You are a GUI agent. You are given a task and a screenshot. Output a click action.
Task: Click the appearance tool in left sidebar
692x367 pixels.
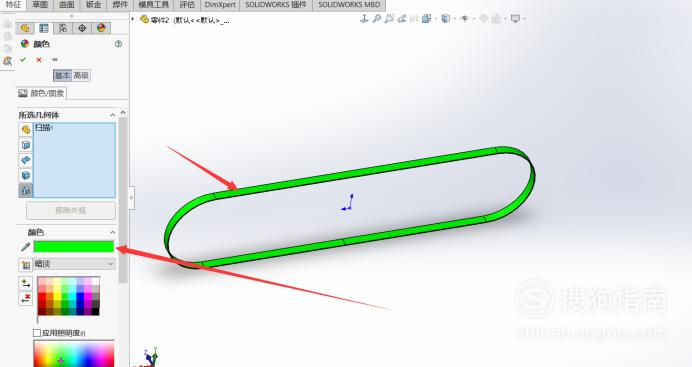(7, 61)
